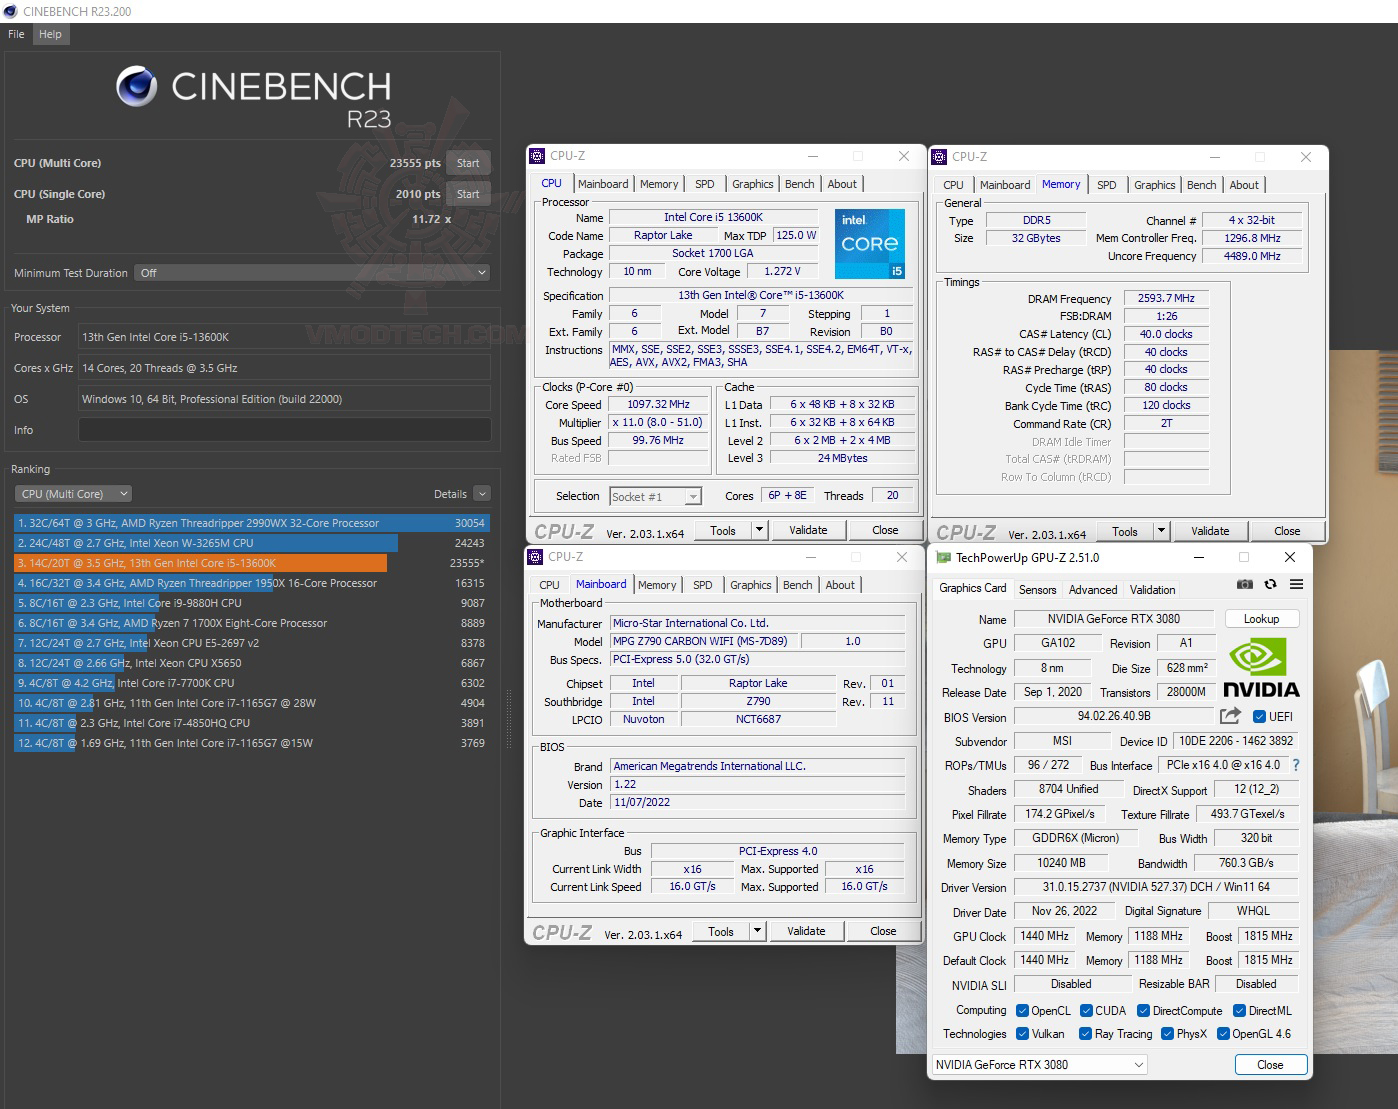The image size is (1398, 1109).
Task: Click the Lookup button in GPU-Z
Action: click(x=1261, y=619)
